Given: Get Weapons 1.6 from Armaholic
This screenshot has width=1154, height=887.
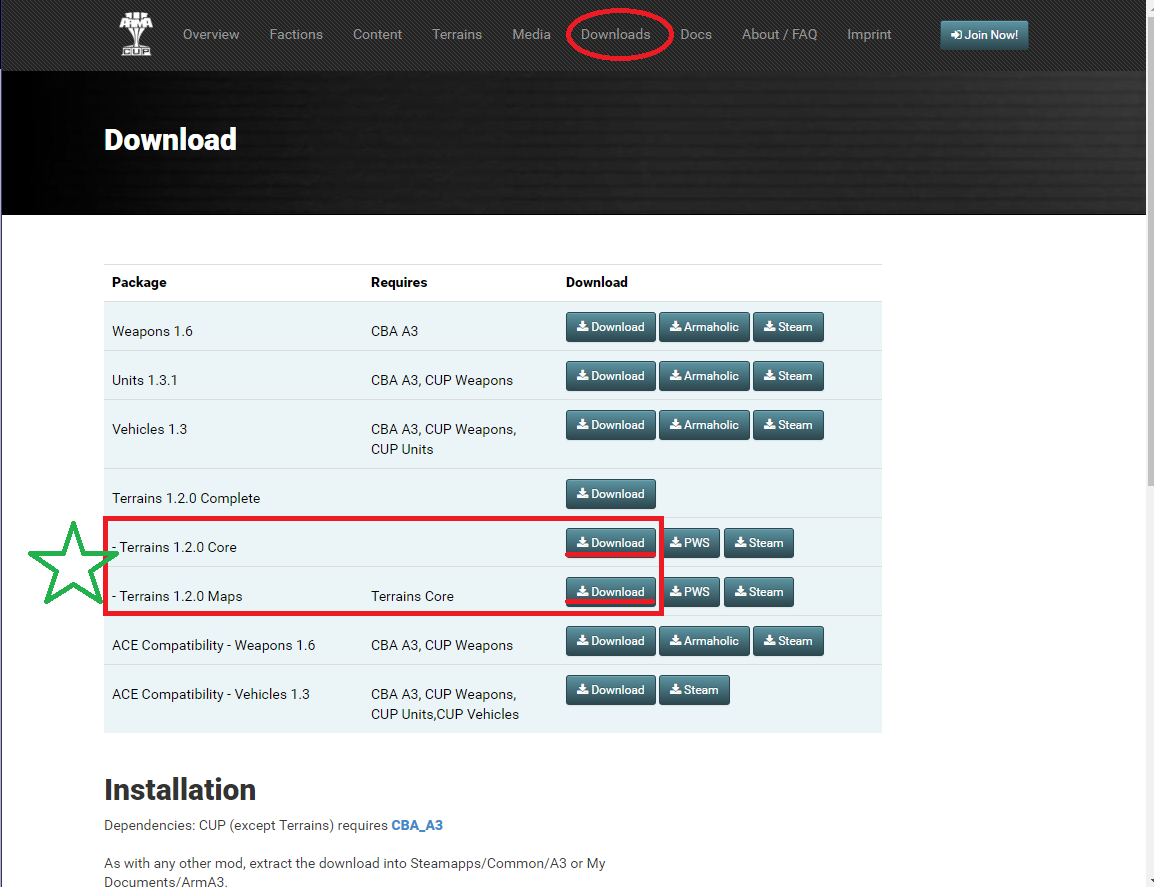Looking at the screenshot, I should point(704,327).
